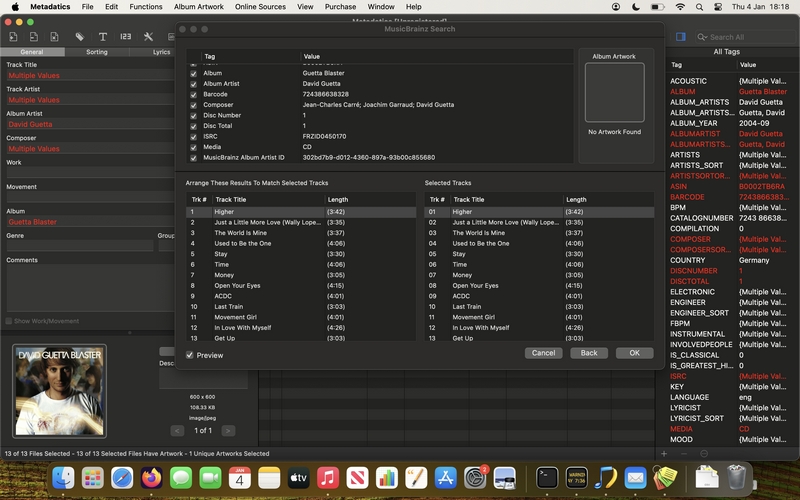Click the Genre input field

(x=80, y=246)
